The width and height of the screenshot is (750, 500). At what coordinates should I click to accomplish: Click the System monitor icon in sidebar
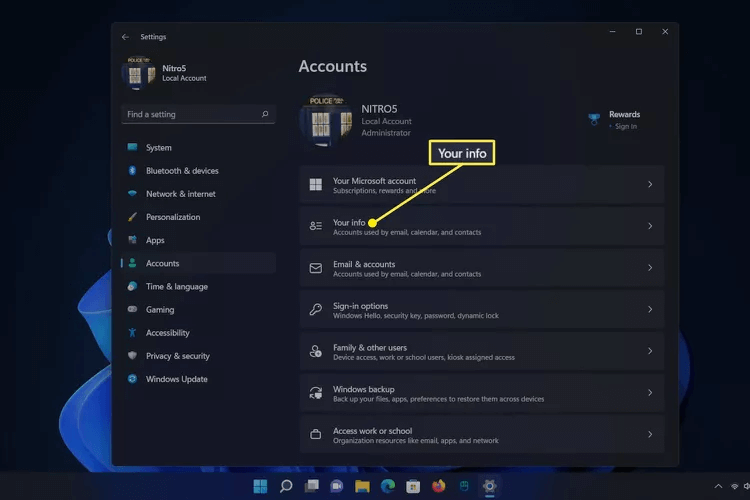click(x=132, y=147)
